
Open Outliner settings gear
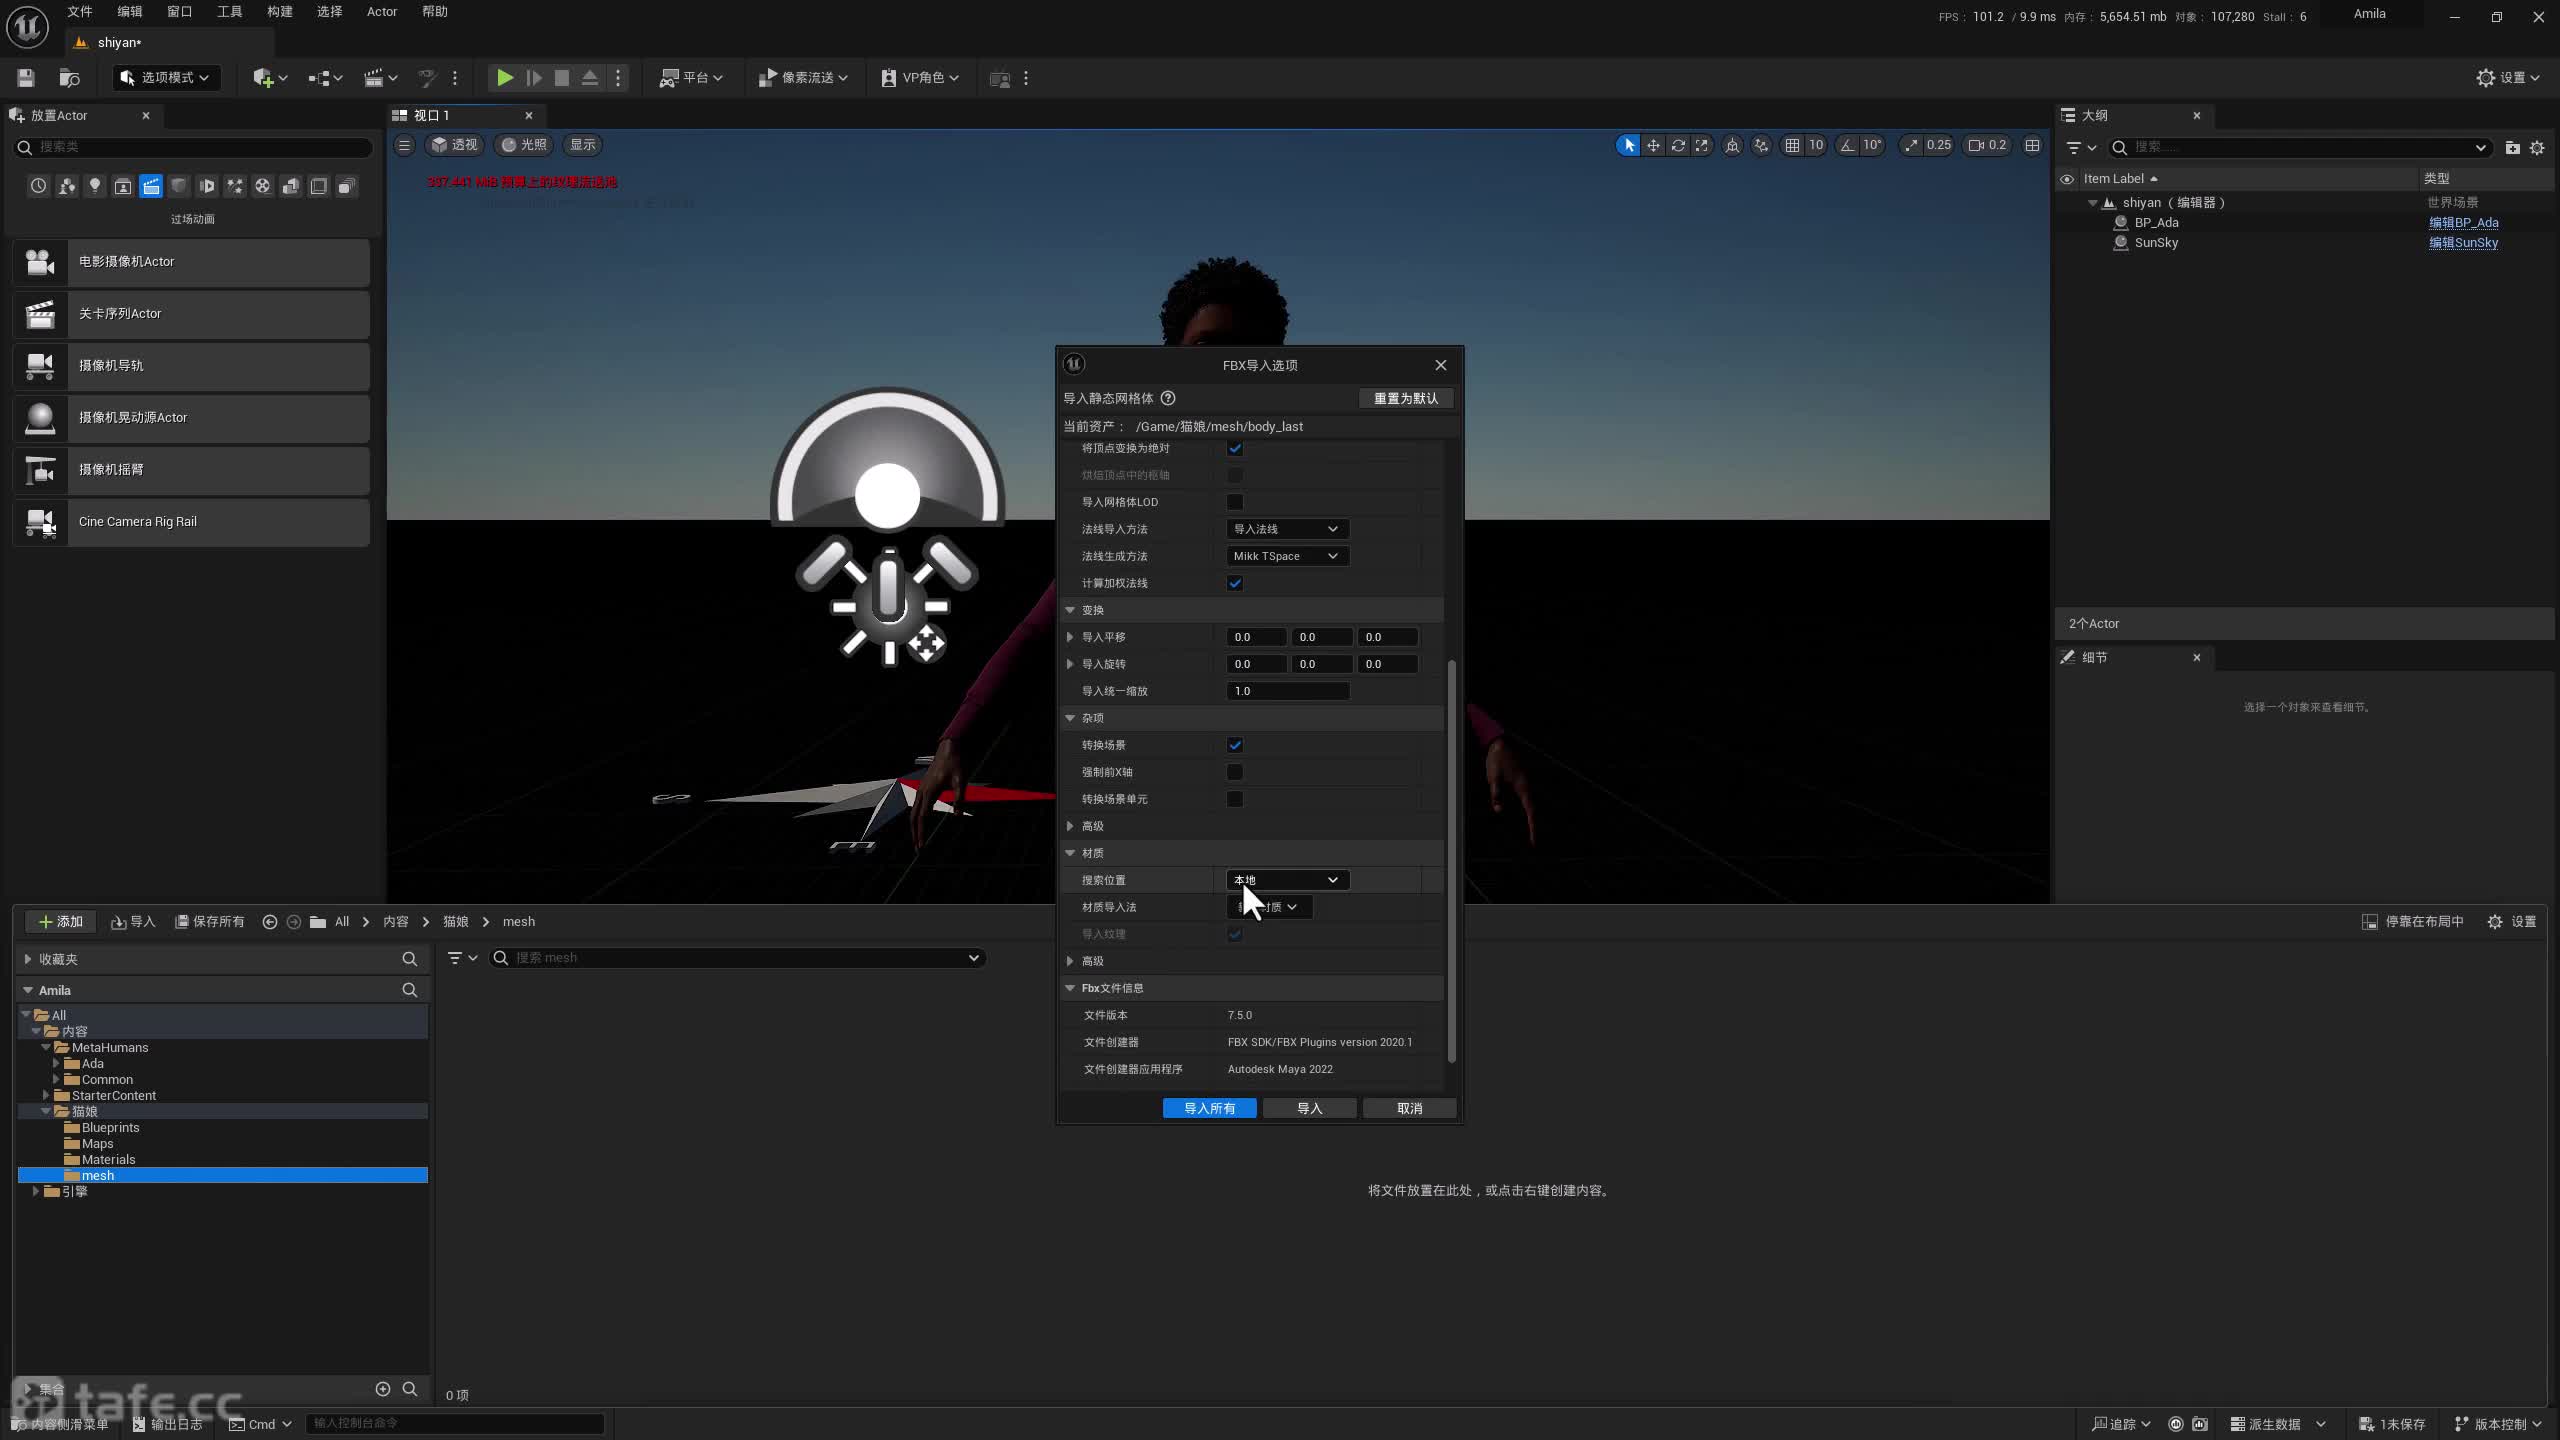click(x=2537, y=147)
